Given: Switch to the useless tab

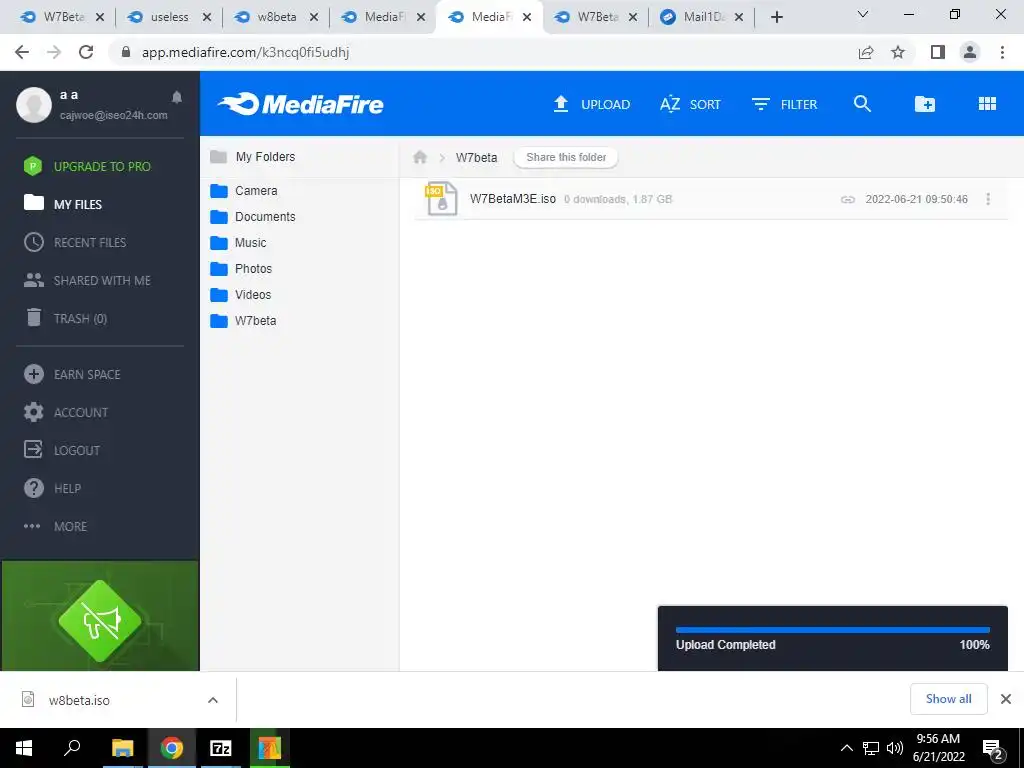Looking at the screenshot, I should click(169, 17).
